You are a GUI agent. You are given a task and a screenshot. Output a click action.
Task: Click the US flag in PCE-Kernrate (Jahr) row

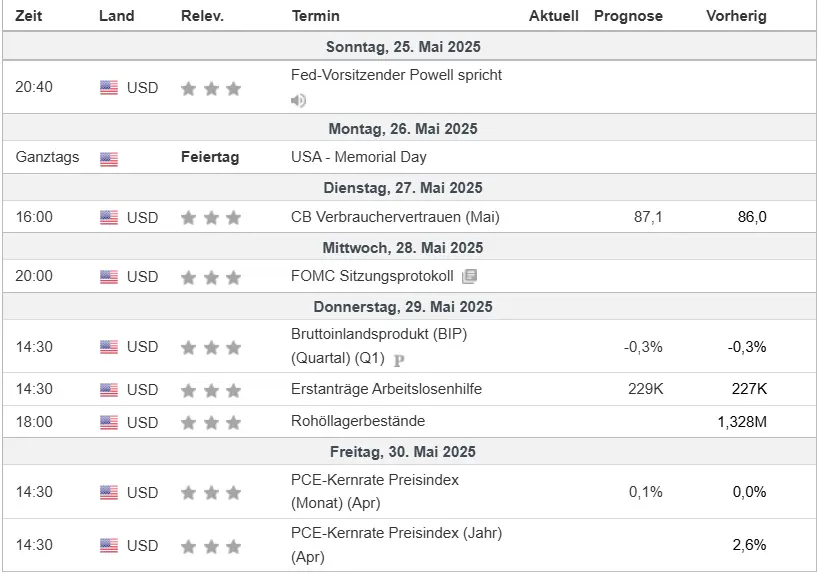109,546
